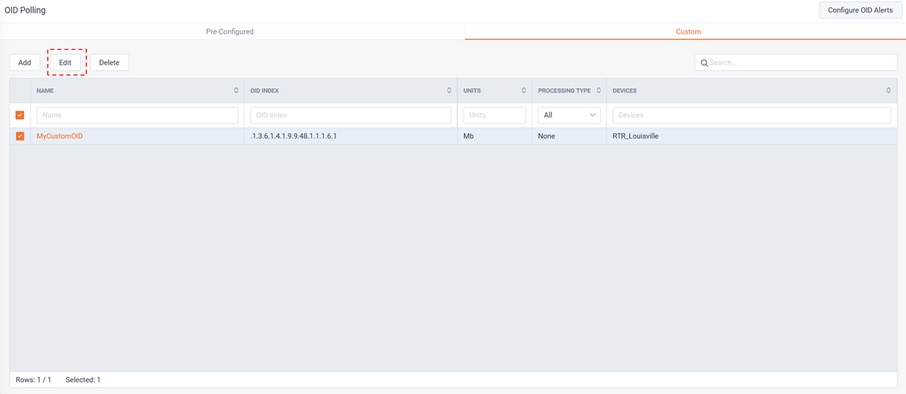Focus the OID Index filter field
The width and height of the screenshot is (906, 394).
(x=351, y=115)
